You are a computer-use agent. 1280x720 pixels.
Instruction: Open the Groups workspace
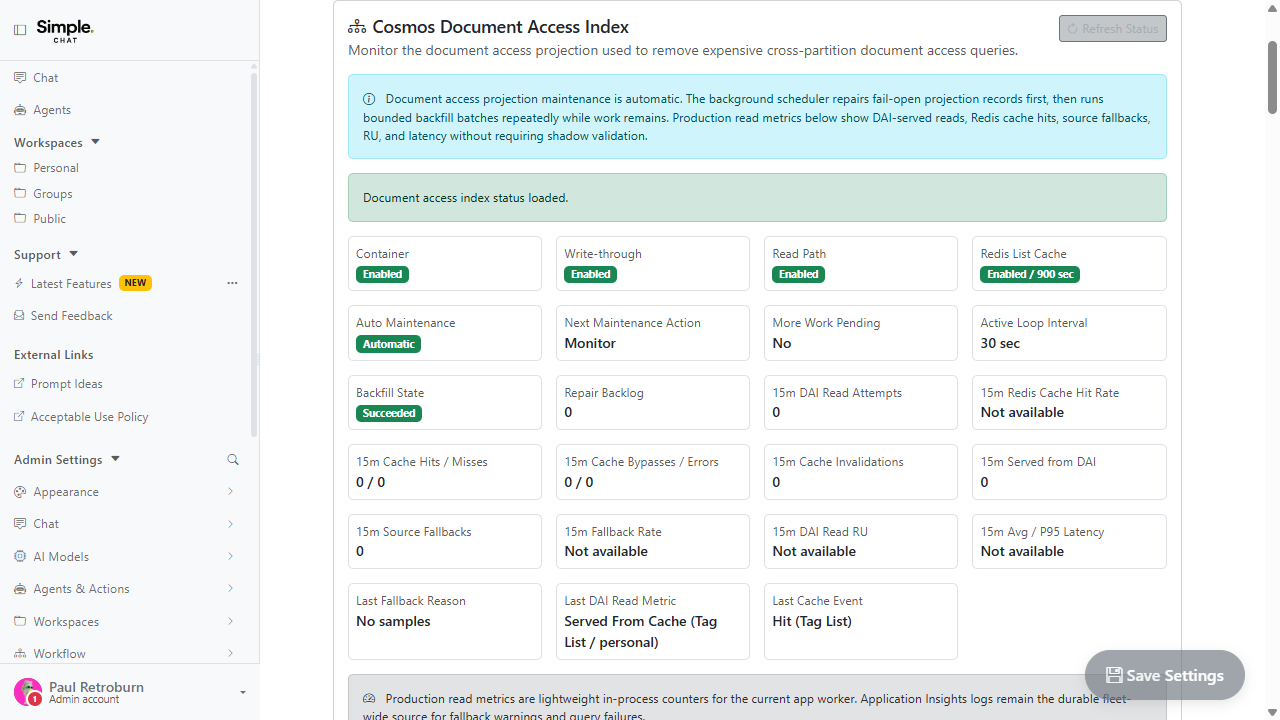pos(53,194)
